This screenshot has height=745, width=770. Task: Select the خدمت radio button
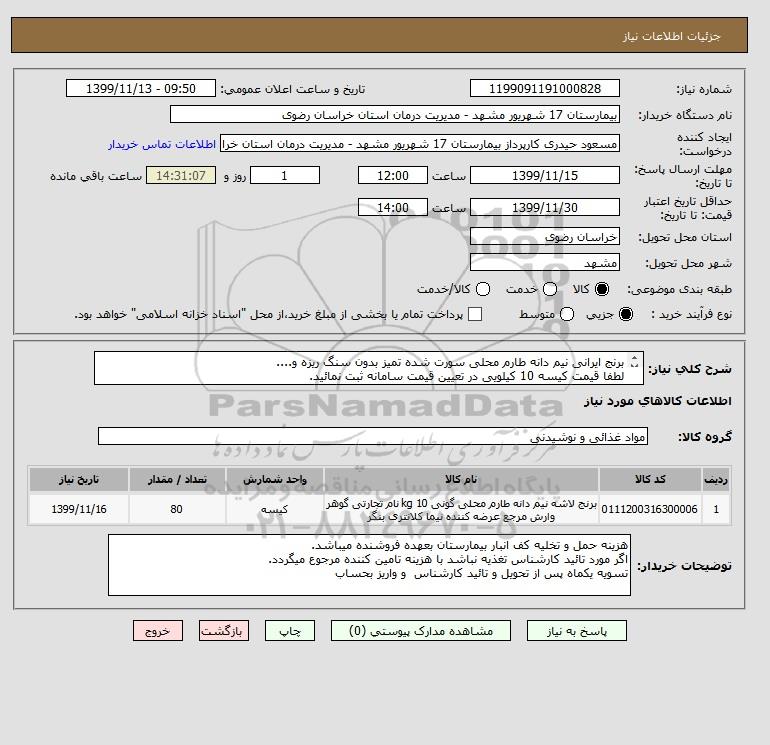coord(550,289)
